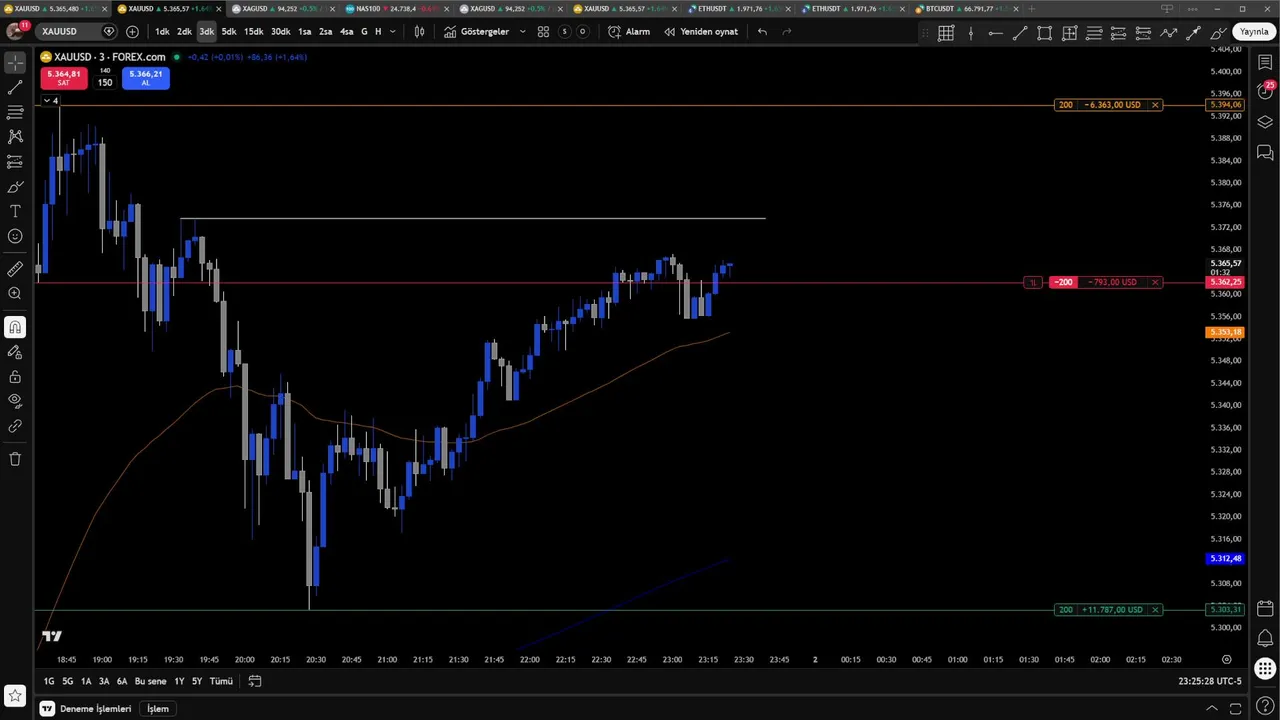Open the object tree layers panel
Viewport: 1280px width, 720px height.
tap(1265, 122)
